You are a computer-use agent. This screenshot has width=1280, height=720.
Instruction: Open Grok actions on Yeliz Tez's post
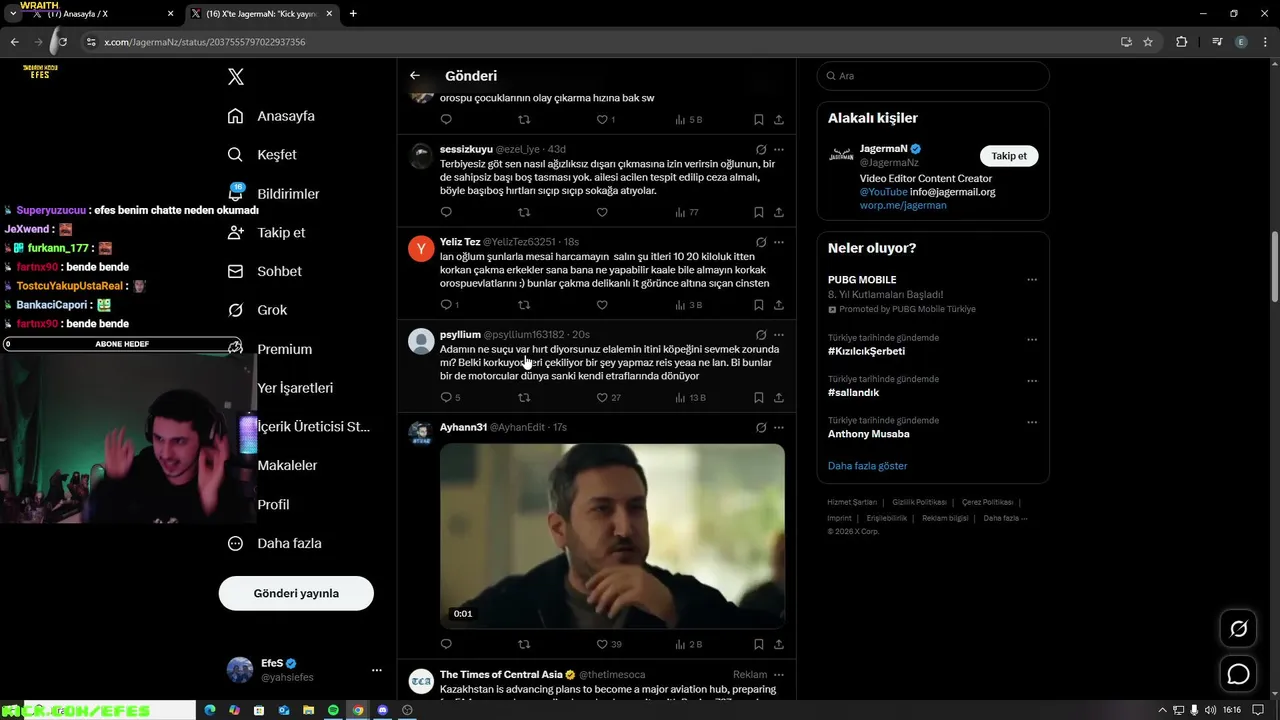coord(761,242)
